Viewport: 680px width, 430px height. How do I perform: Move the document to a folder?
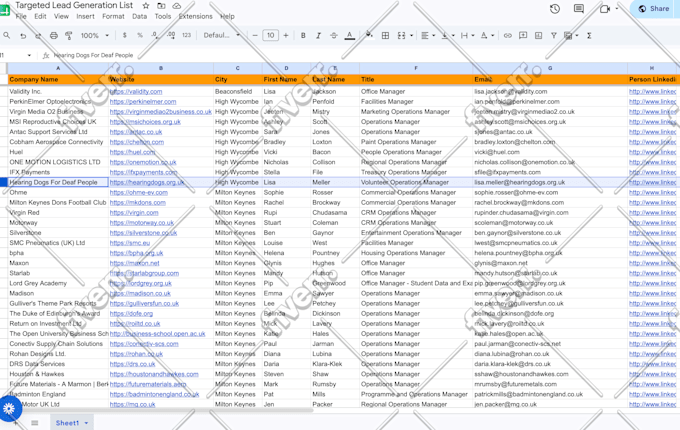pyautogui.click(x=161, y=6)
